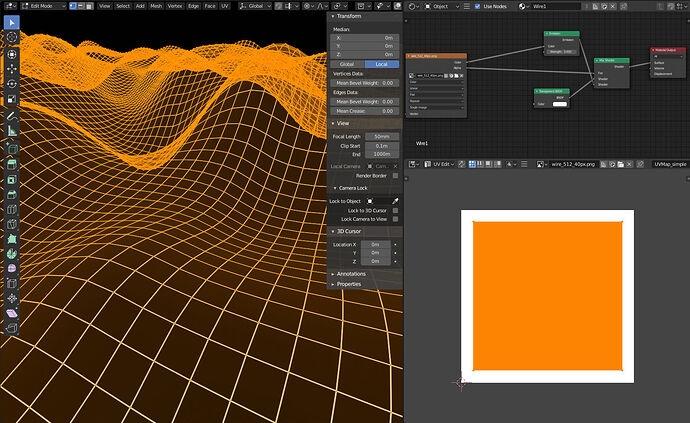The image size is (690, 423).
Task: Open the UV Edit mode dropdown
Action: click(x=439, y=164)
